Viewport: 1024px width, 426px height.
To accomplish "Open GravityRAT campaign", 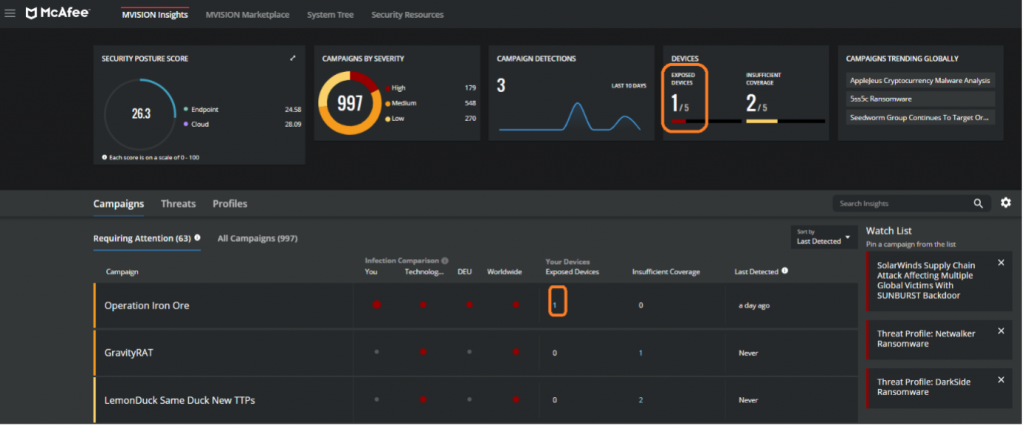I will click(129, 352).
